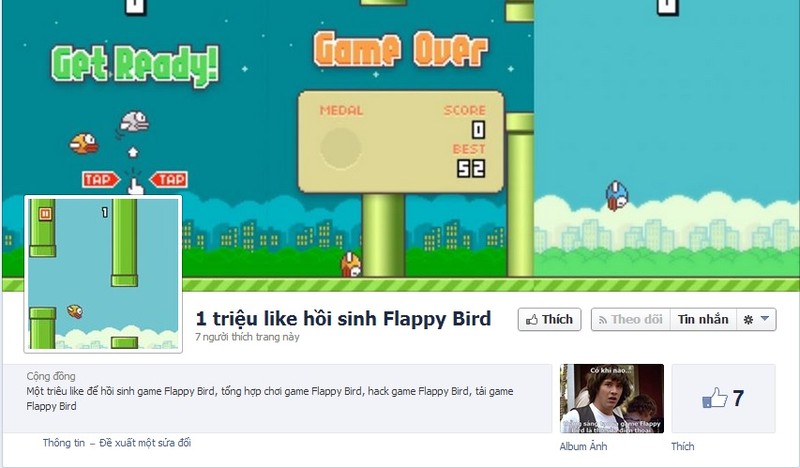Toggle the Theo dõi follow button

click(631, 319)
